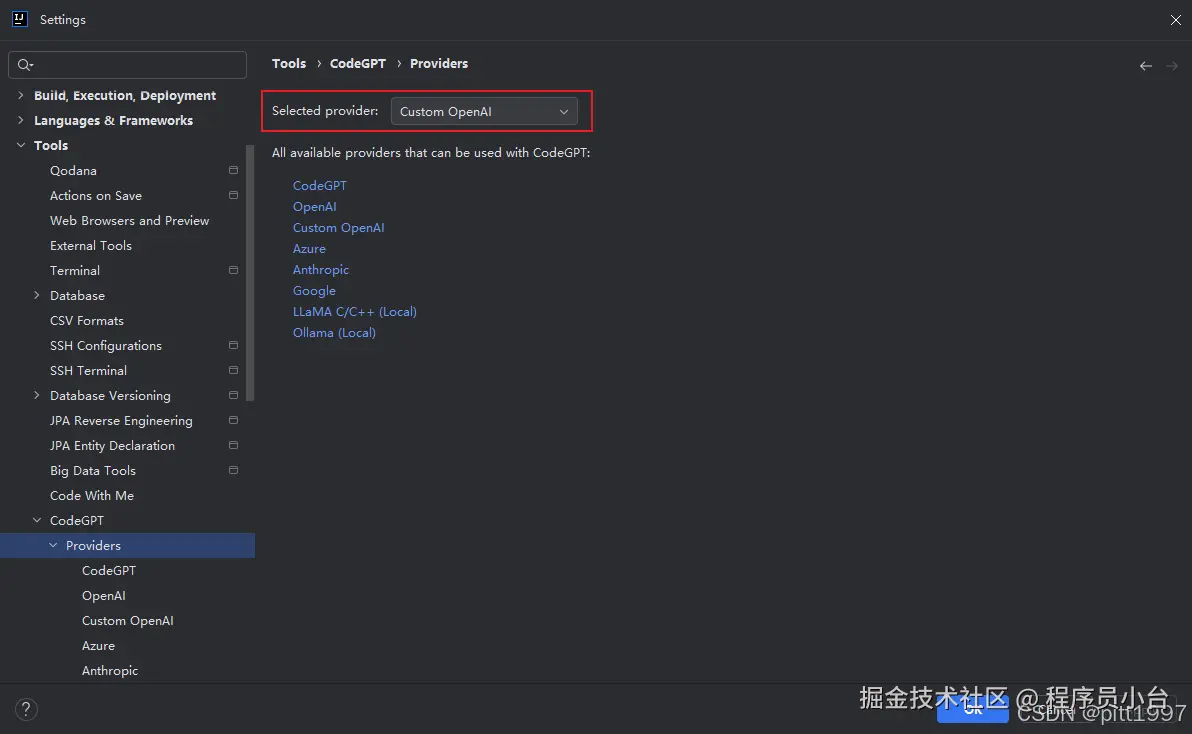Select Web Browsers and Preview settings

(129, 220)
